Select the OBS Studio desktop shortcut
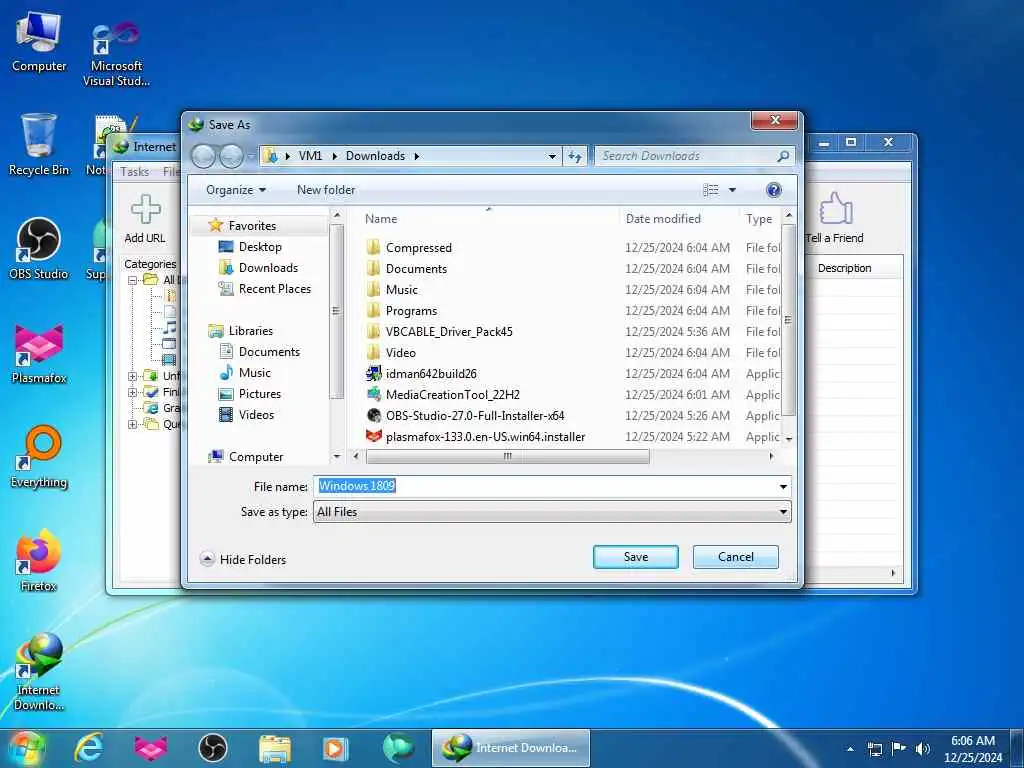 tap(39, 249)
